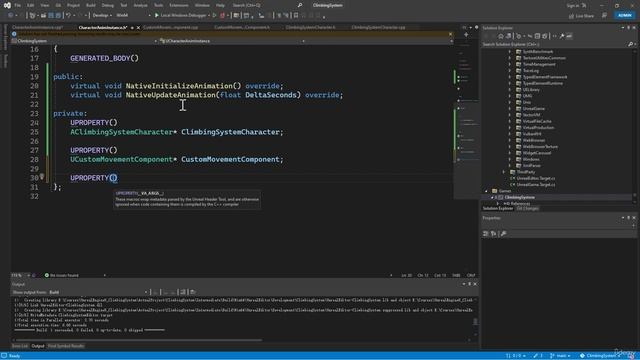Click the Bookmark toolbar icon

tap(296, 16)
